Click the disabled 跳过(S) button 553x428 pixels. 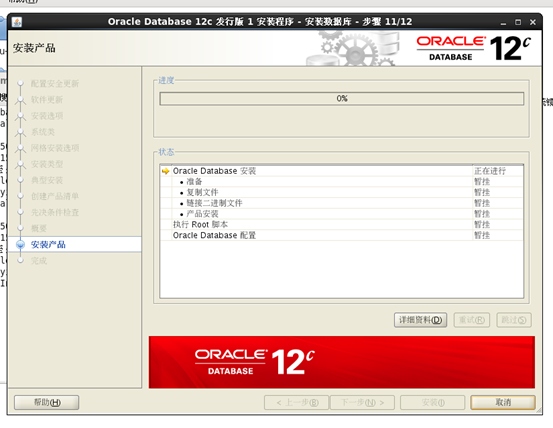coord(514,320)
